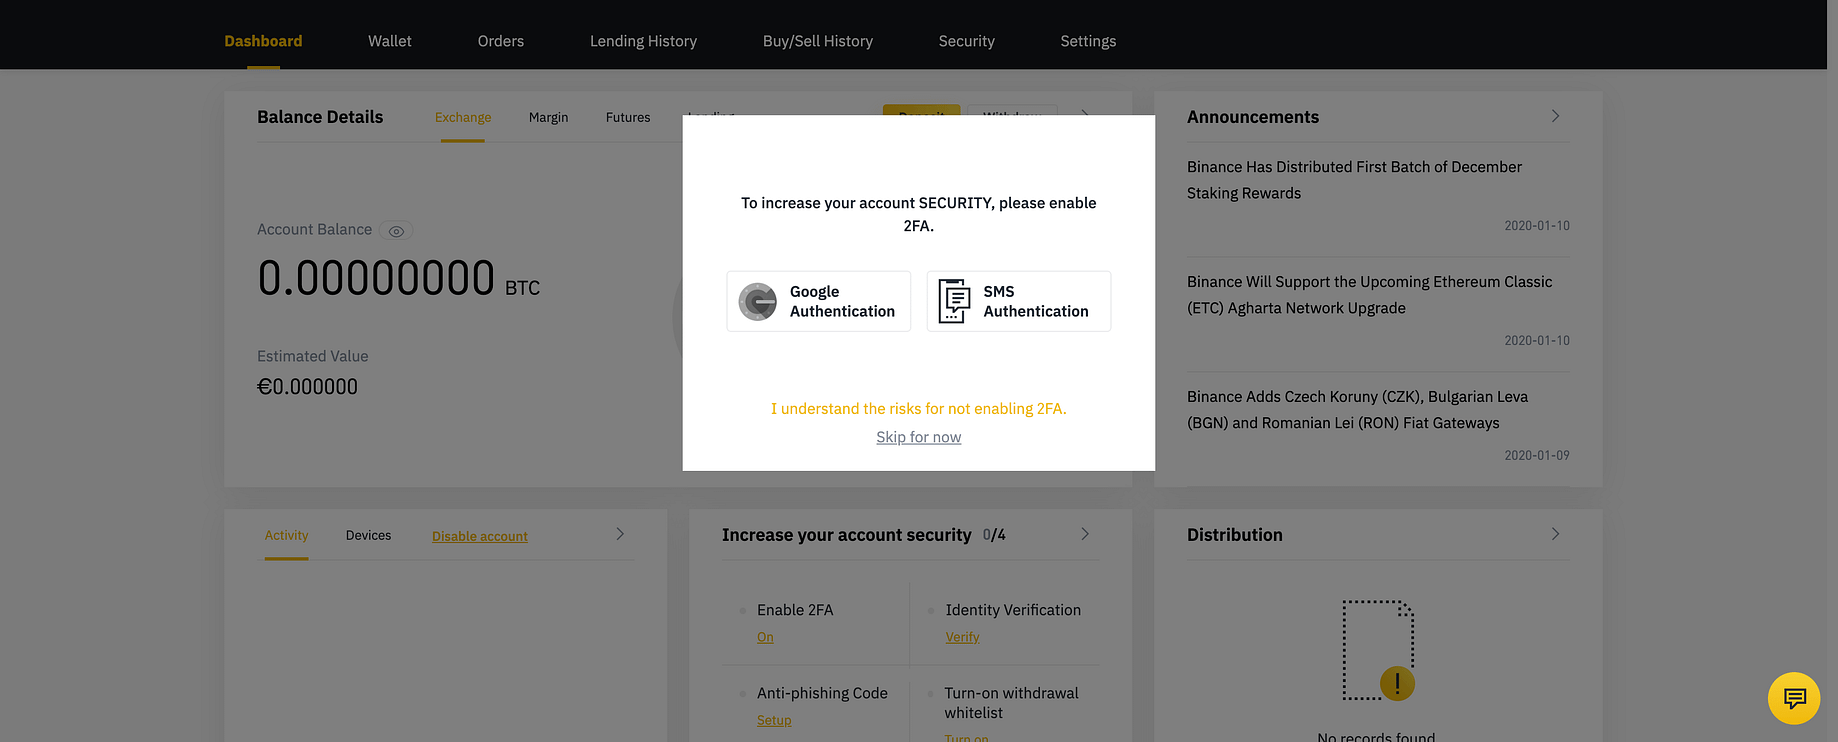Expand the Distribution panel chevron

click(x=1555, y=534)
